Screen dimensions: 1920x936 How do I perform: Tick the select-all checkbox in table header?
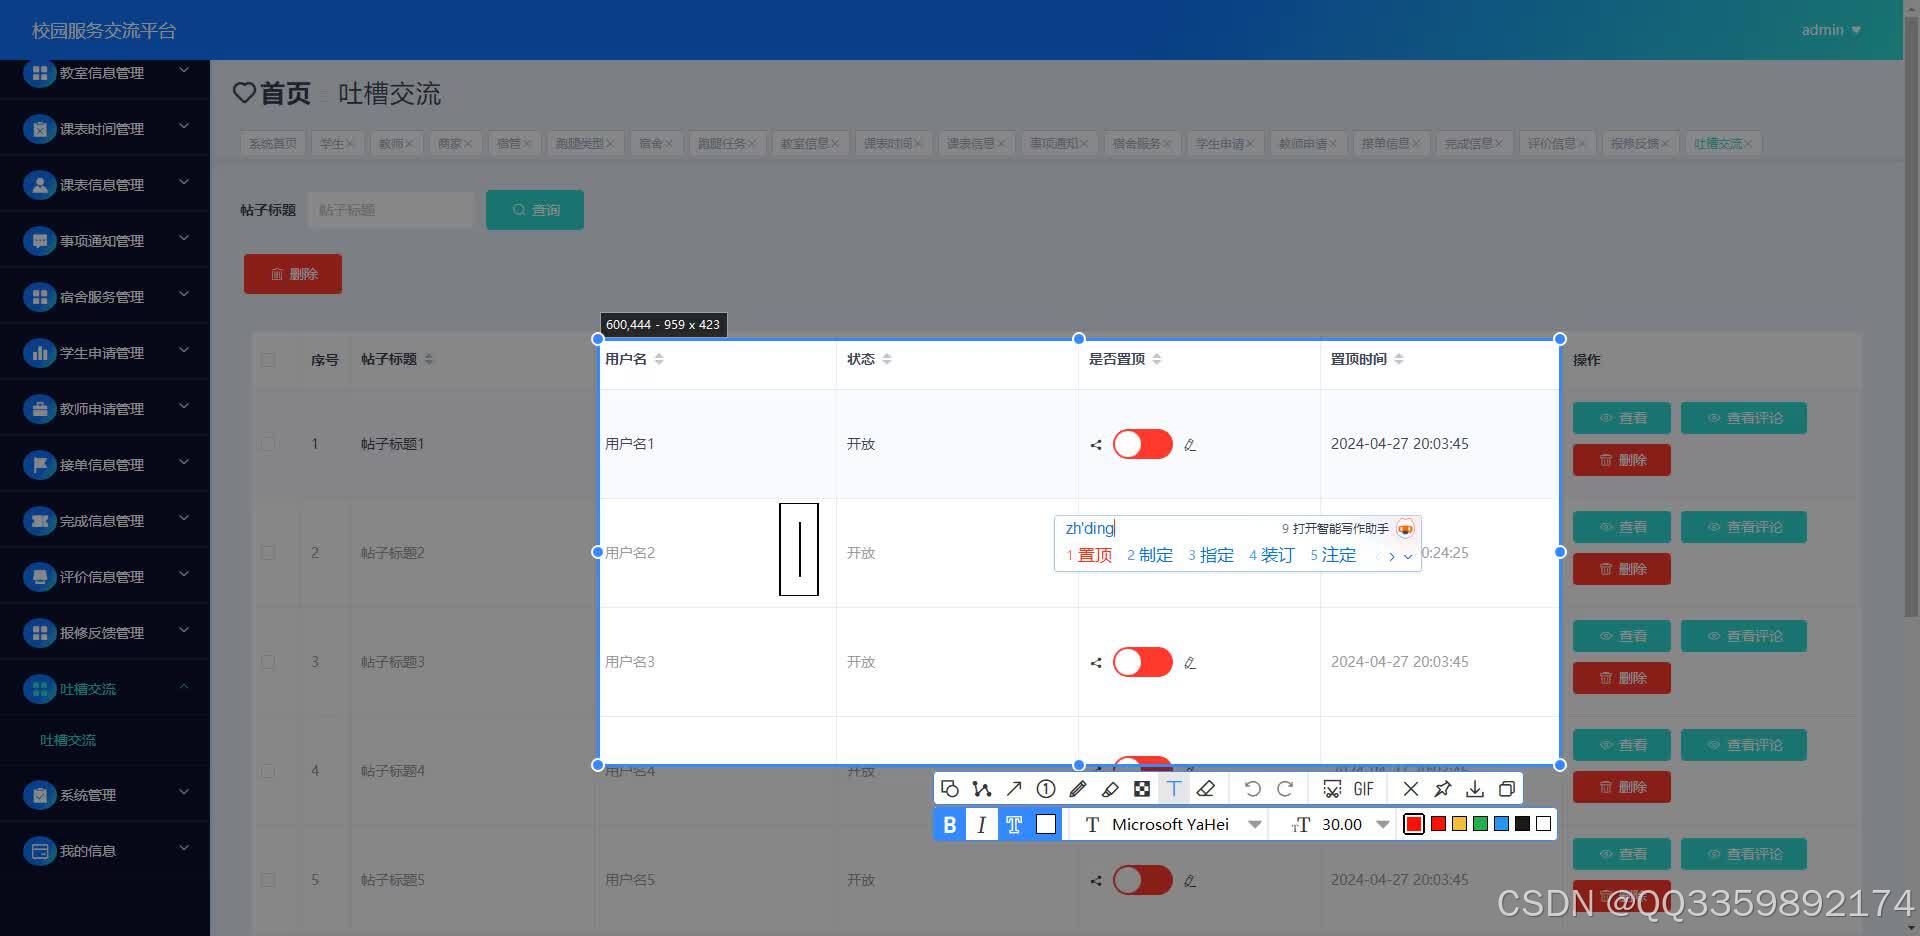coord(268,359)
